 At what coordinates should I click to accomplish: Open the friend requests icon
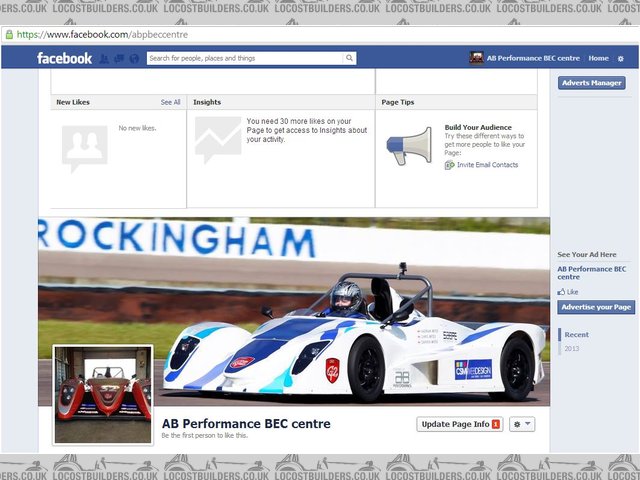(x=104, y=58)
